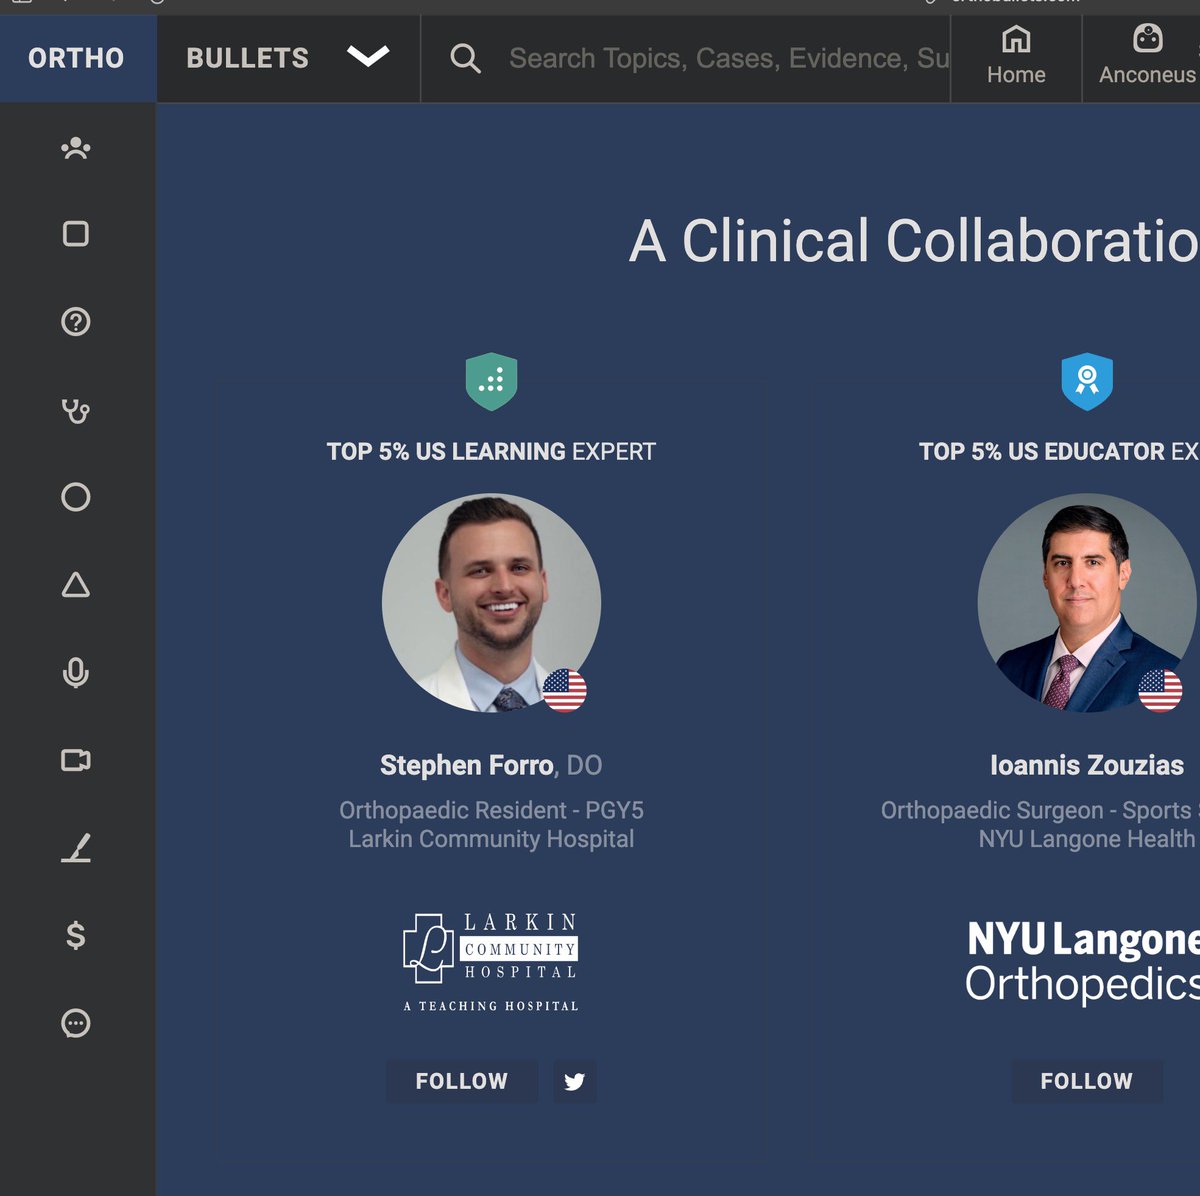This screenshot has height=1196, width=1200.
Task: Click the triangle icon in sidebar
Action: tap(76, 585)
